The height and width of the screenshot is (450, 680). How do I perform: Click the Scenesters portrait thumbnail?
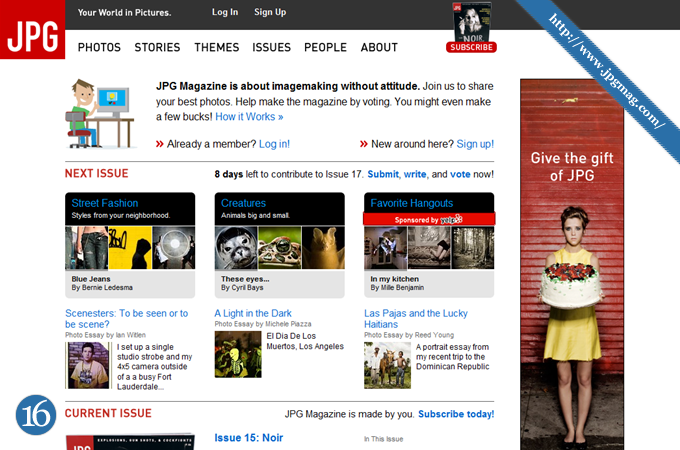[88, 365]
